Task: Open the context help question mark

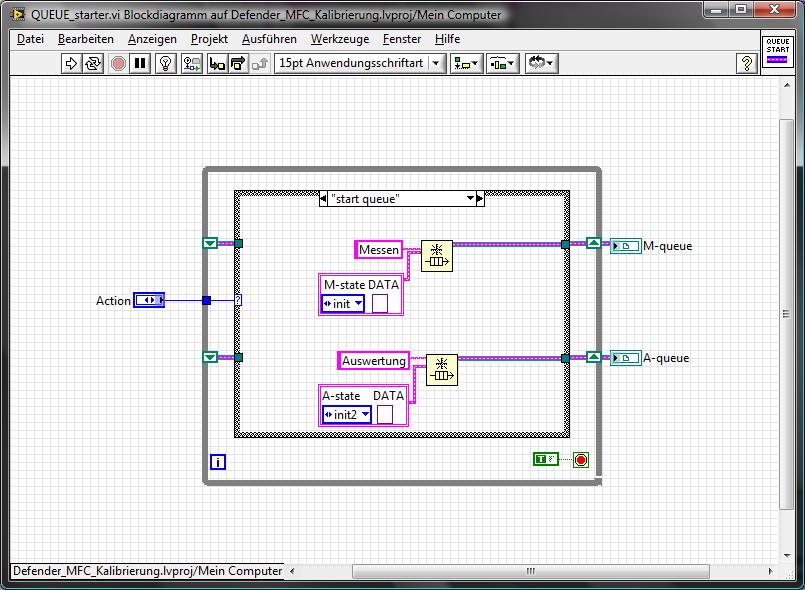Action: [x=746, y=63]
